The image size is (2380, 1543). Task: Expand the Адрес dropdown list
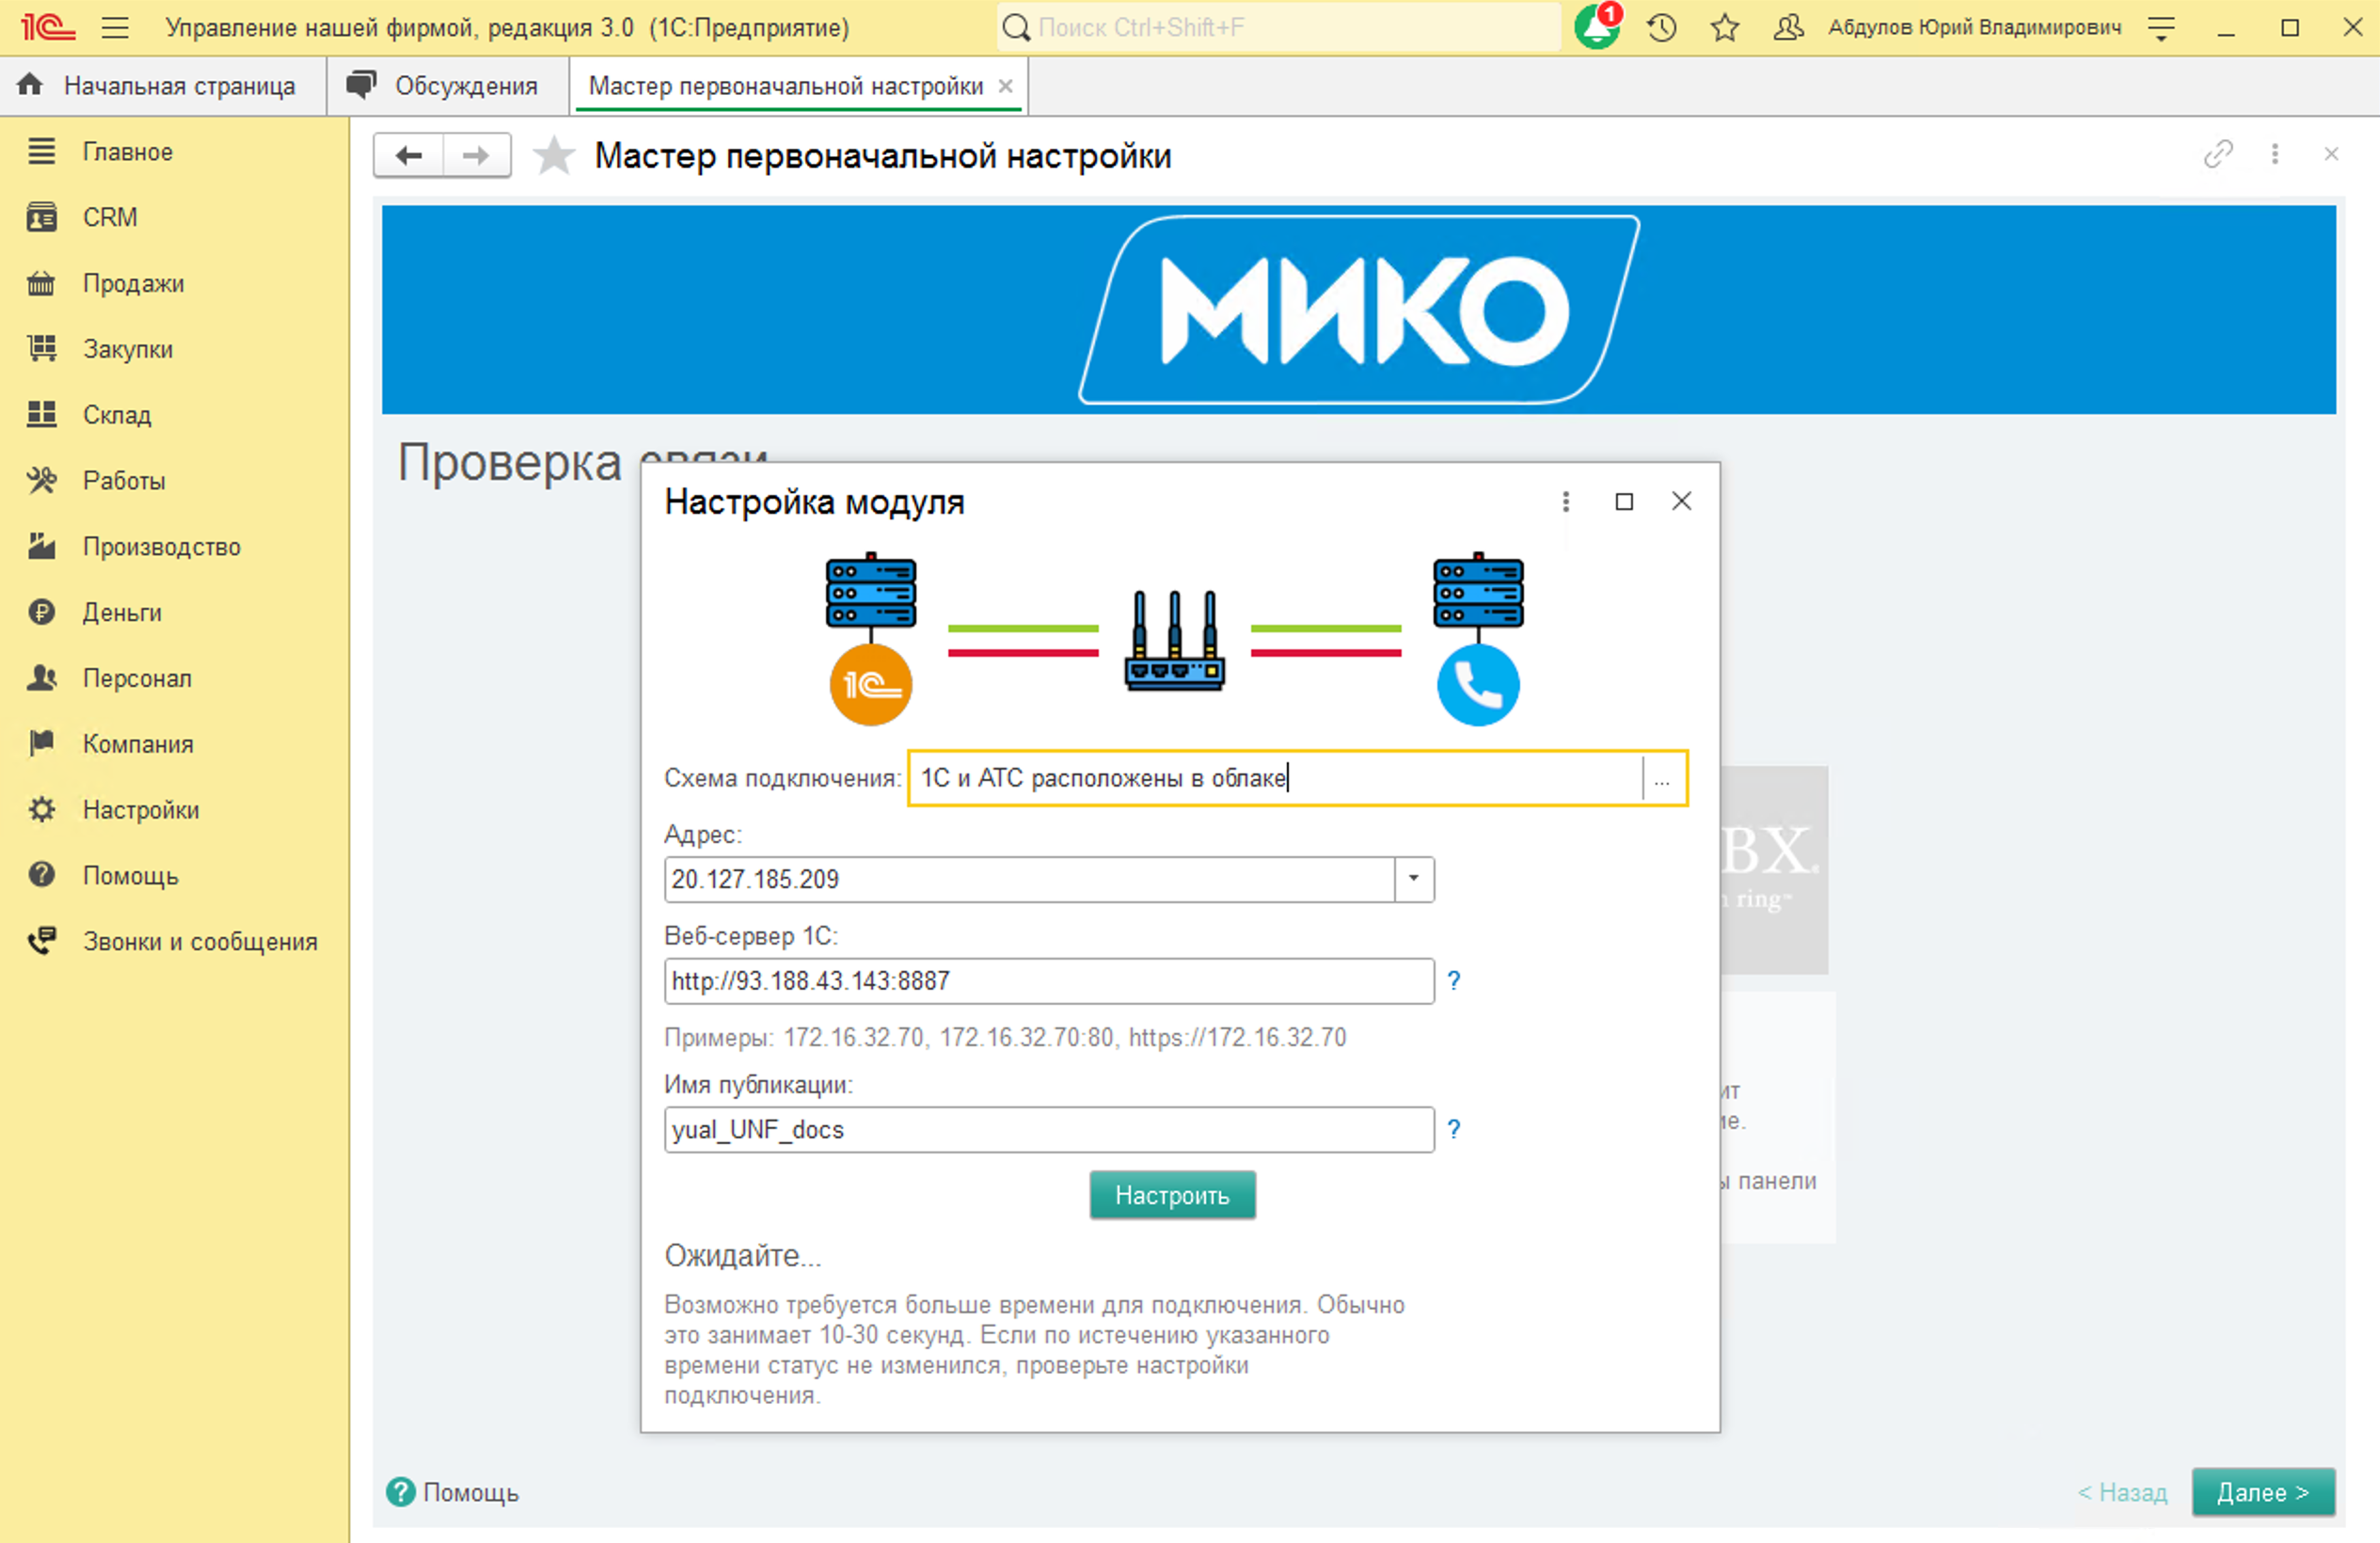pyautogui.click(x=1412, y=879)
